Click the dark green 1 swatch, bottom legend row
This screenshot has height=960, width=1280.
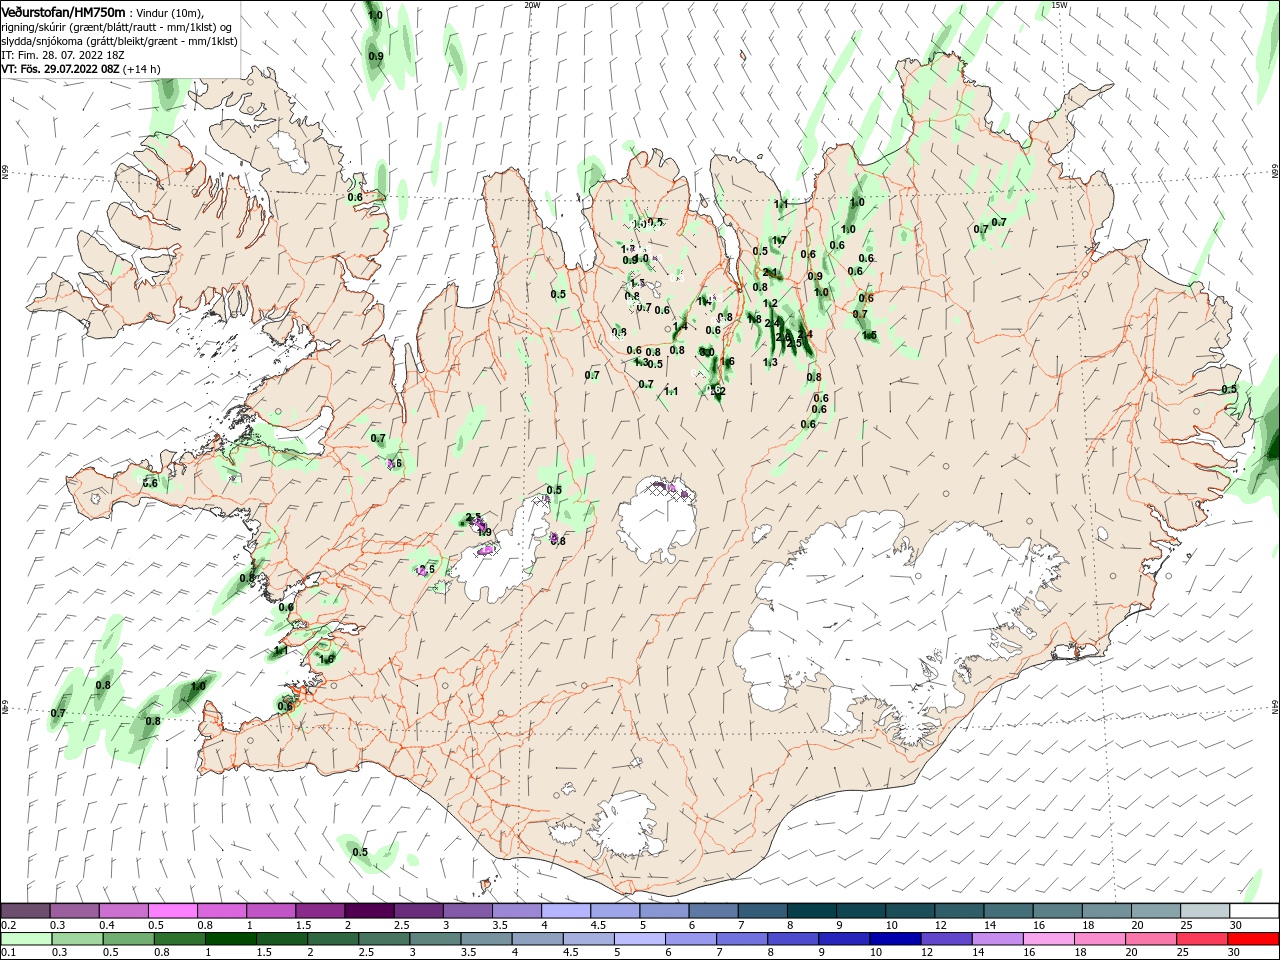(x=231, y=939)
